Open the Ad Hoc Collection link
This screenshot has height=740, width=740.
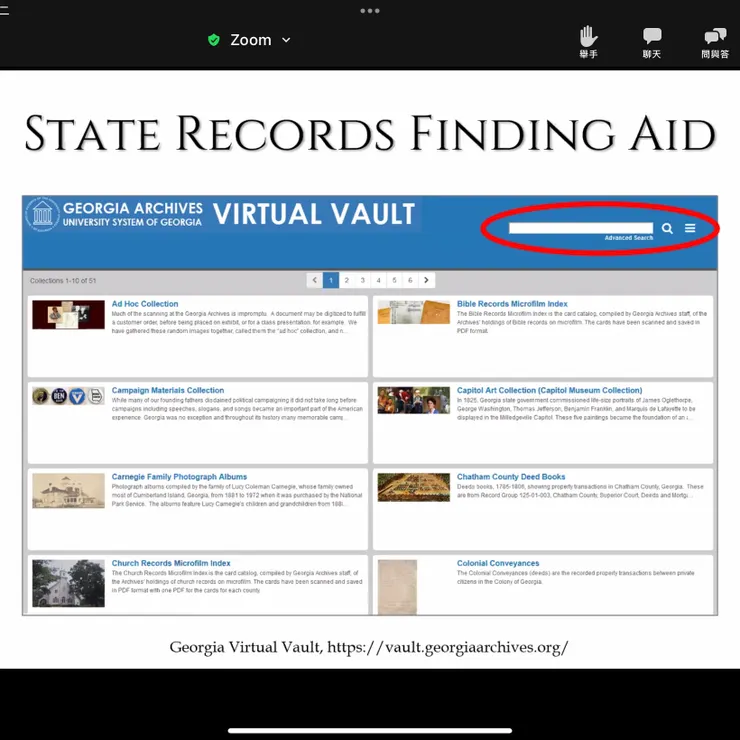point(145,304)
